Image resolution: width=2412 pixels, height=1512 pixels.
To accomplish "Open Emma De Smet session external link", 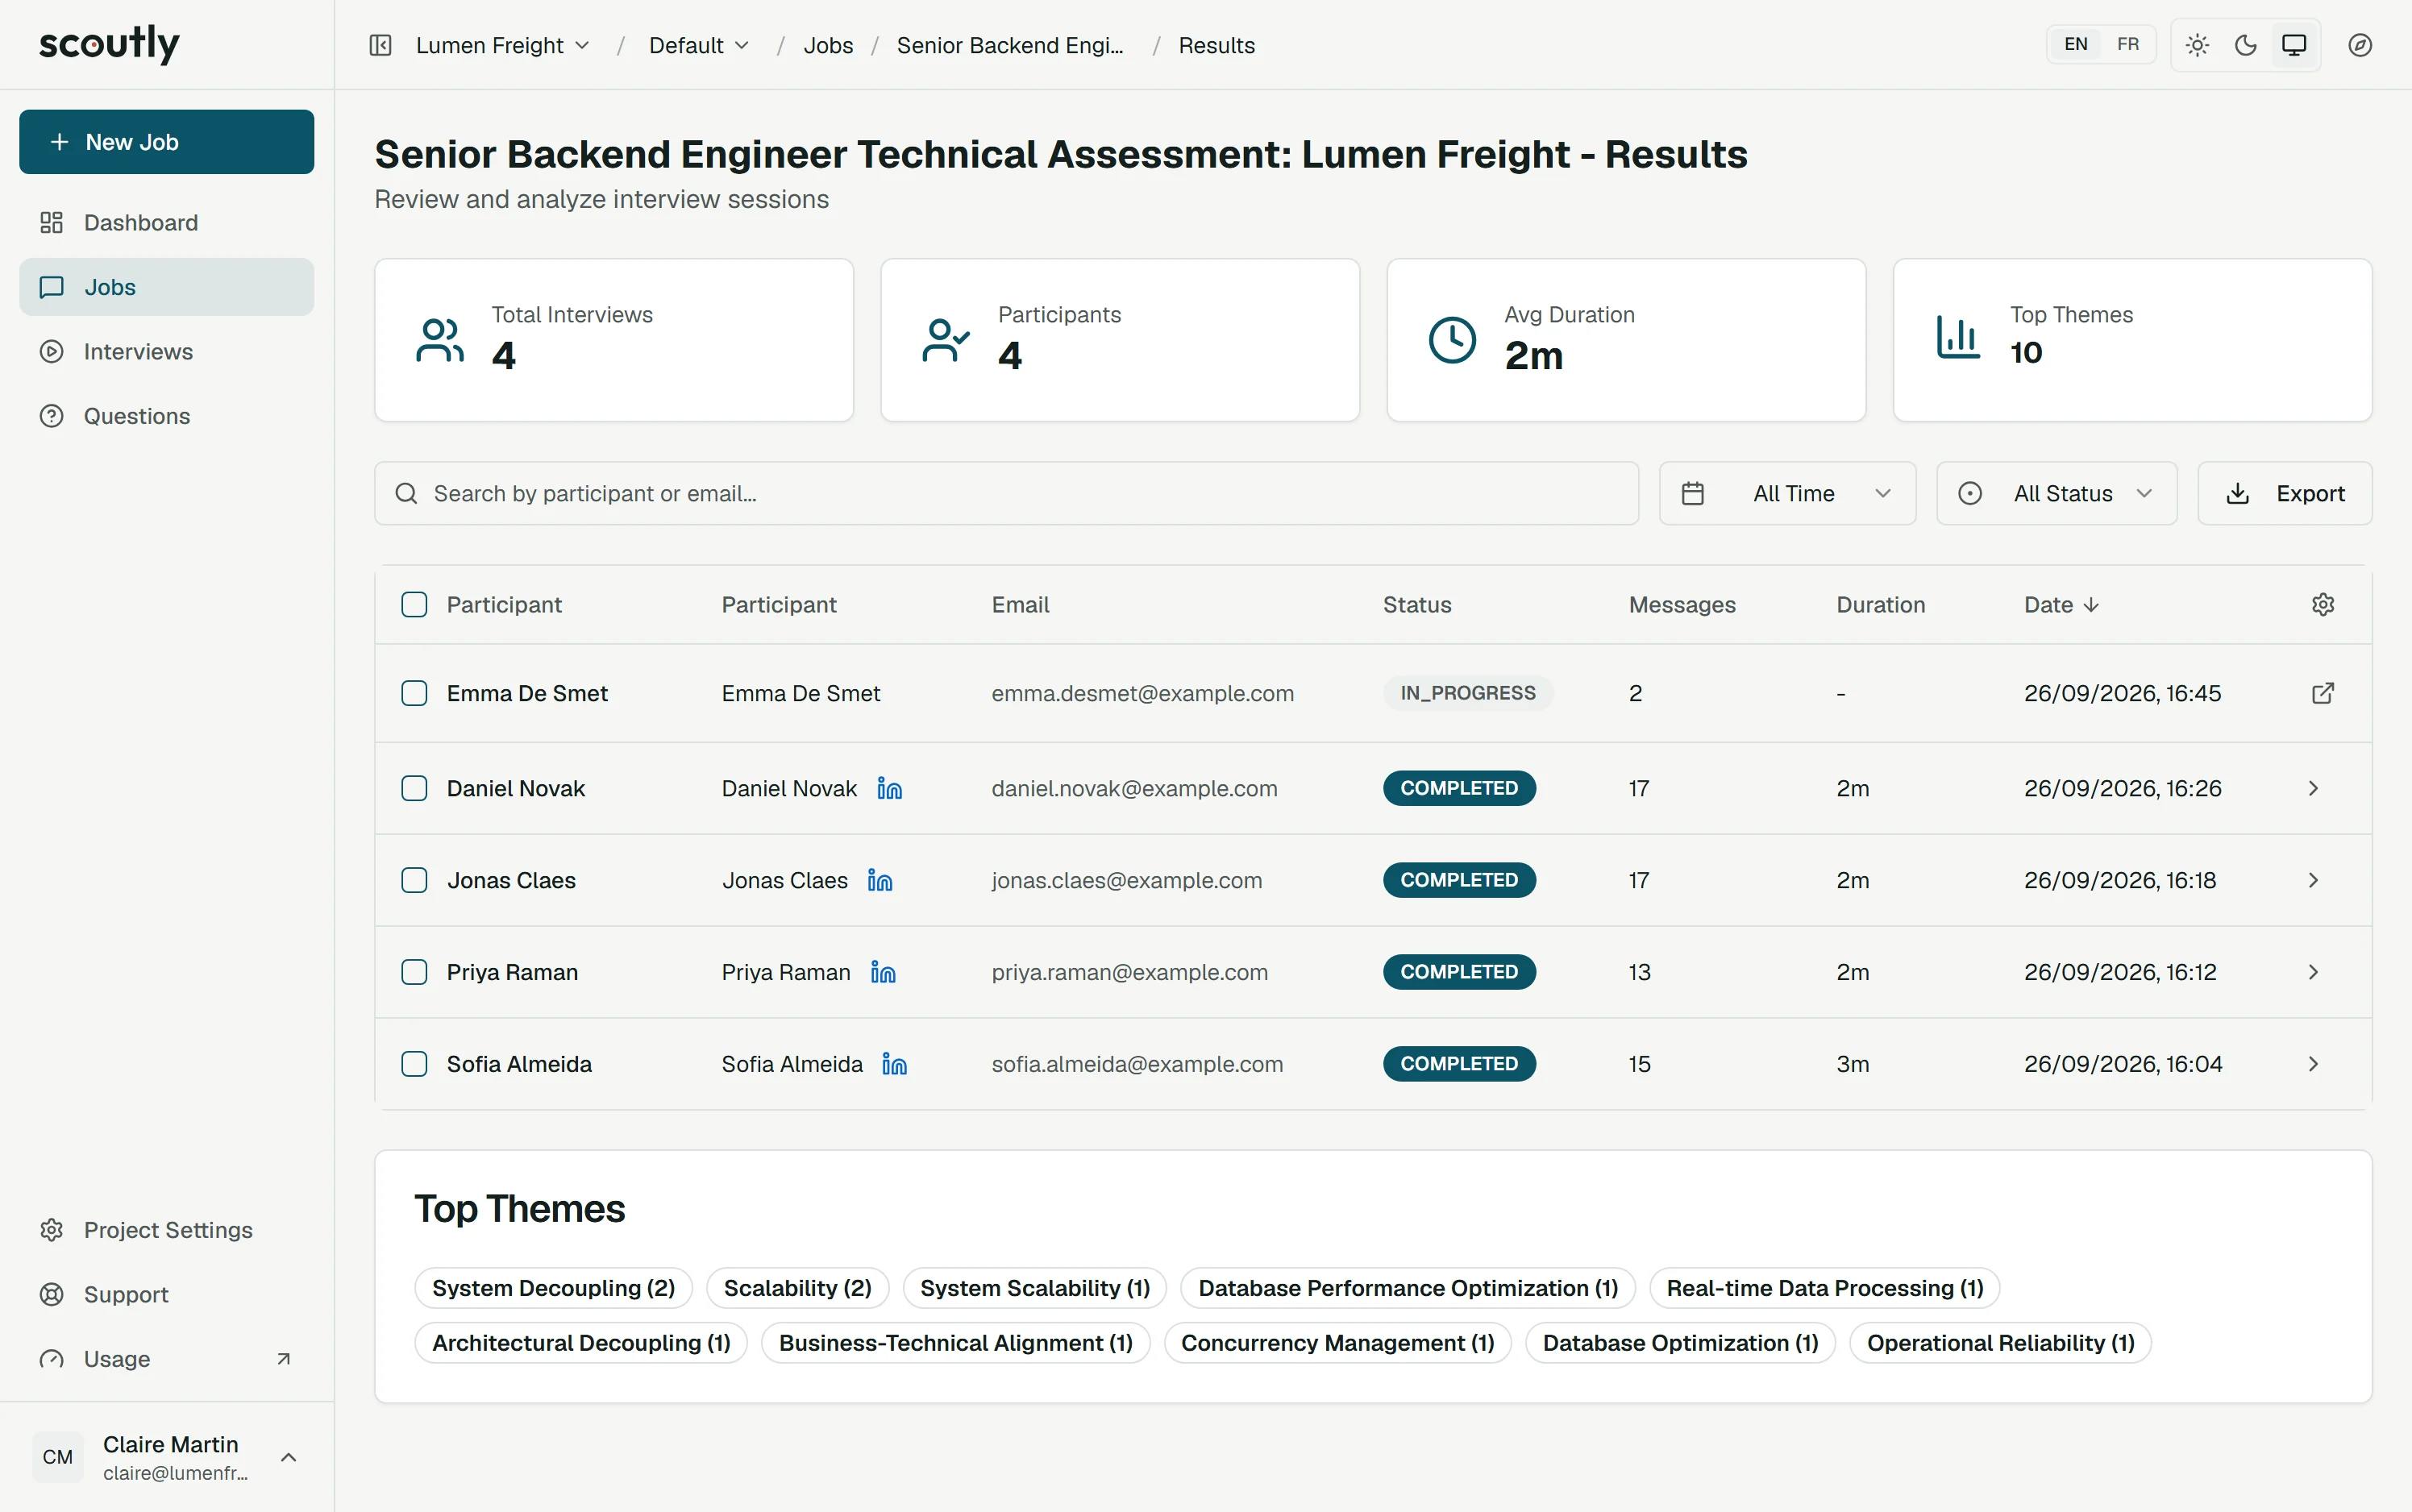I will [2323, 693].
